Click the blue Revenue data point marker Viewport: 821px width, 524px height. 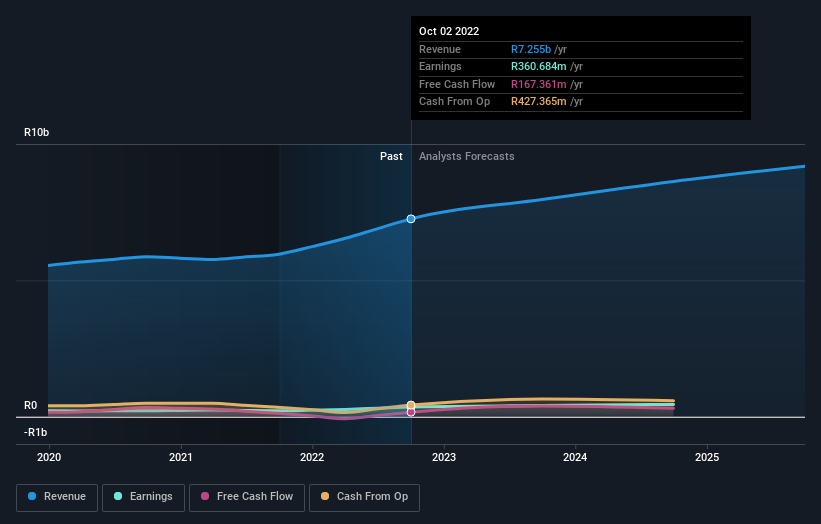pyautogui.click(x=411, y=219)
